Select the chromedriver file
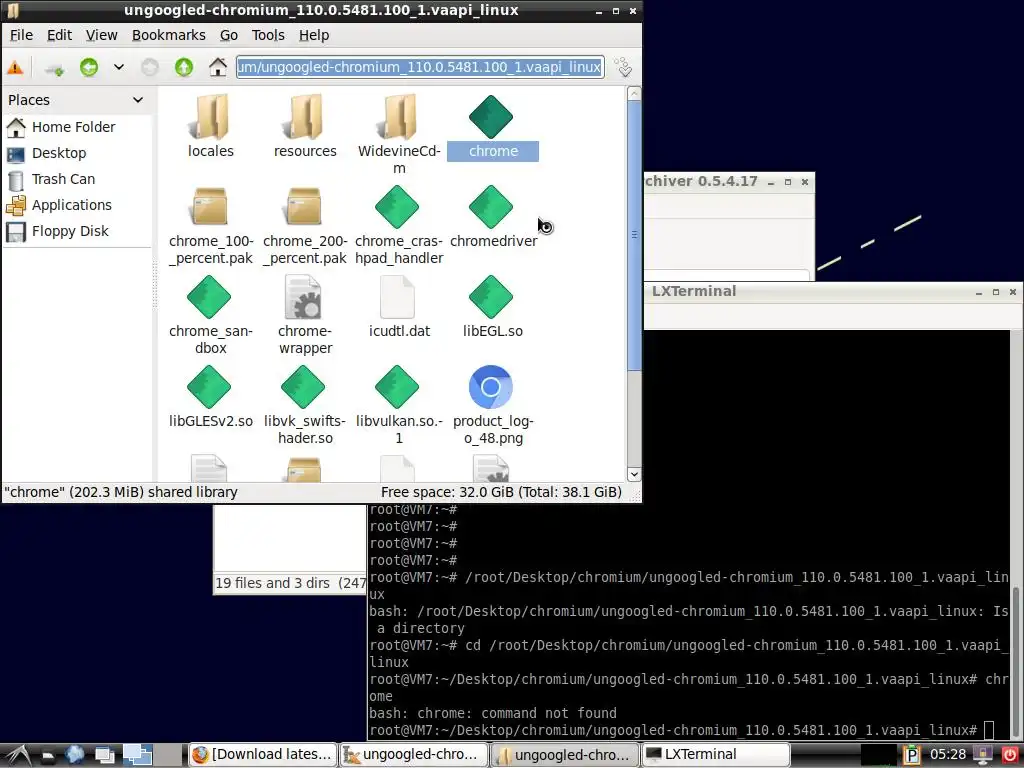Image resolution: width=1024 pixels, height=768 pixels. [493, 217]
